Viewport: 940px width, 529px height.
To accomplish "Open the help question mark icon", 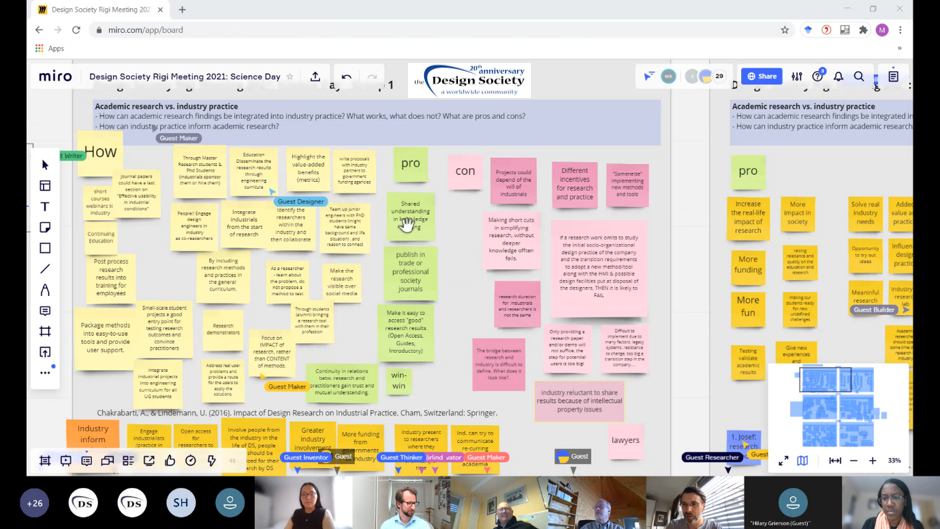I will tap(817, 77).
